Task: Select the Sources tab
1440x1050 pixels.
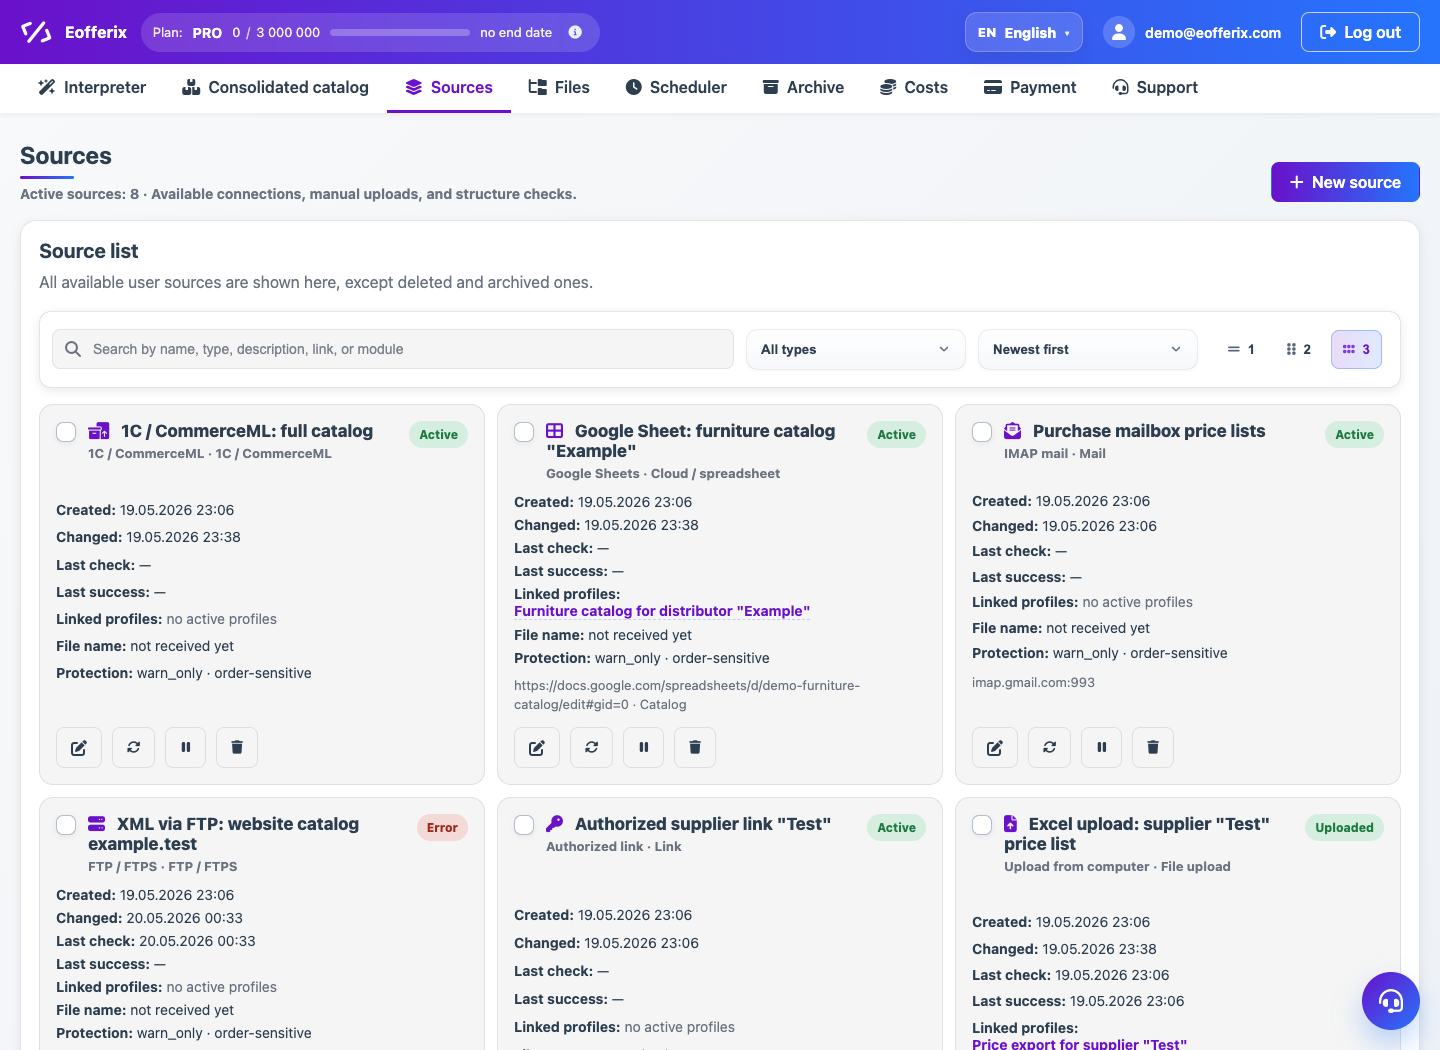Action: tap(449, 87)
